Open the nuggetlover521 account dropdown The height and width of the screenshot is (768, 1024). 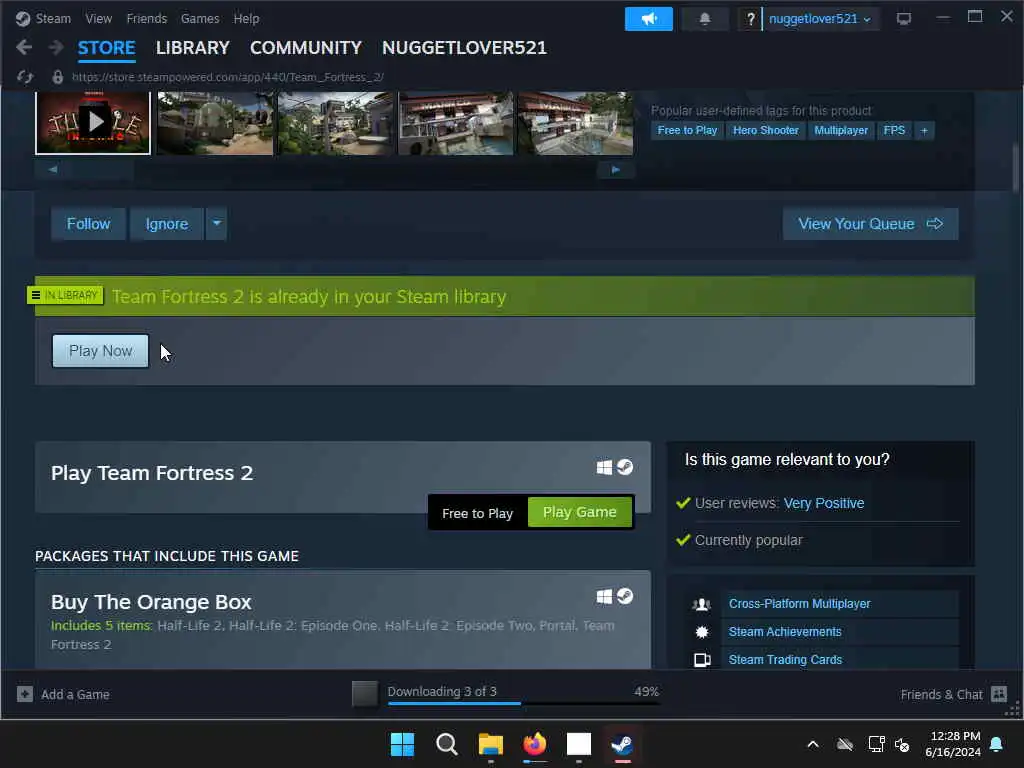820,19
